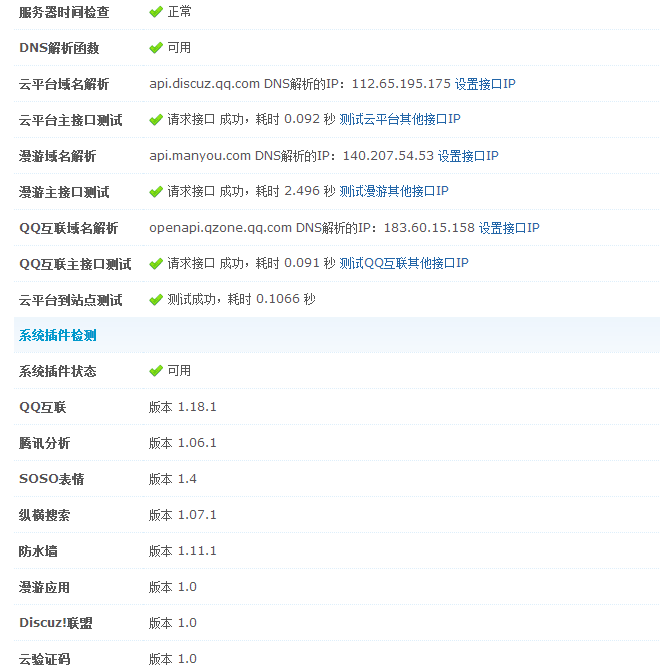Open 测试云平台其他接口IP link

(x=400, y=120)
